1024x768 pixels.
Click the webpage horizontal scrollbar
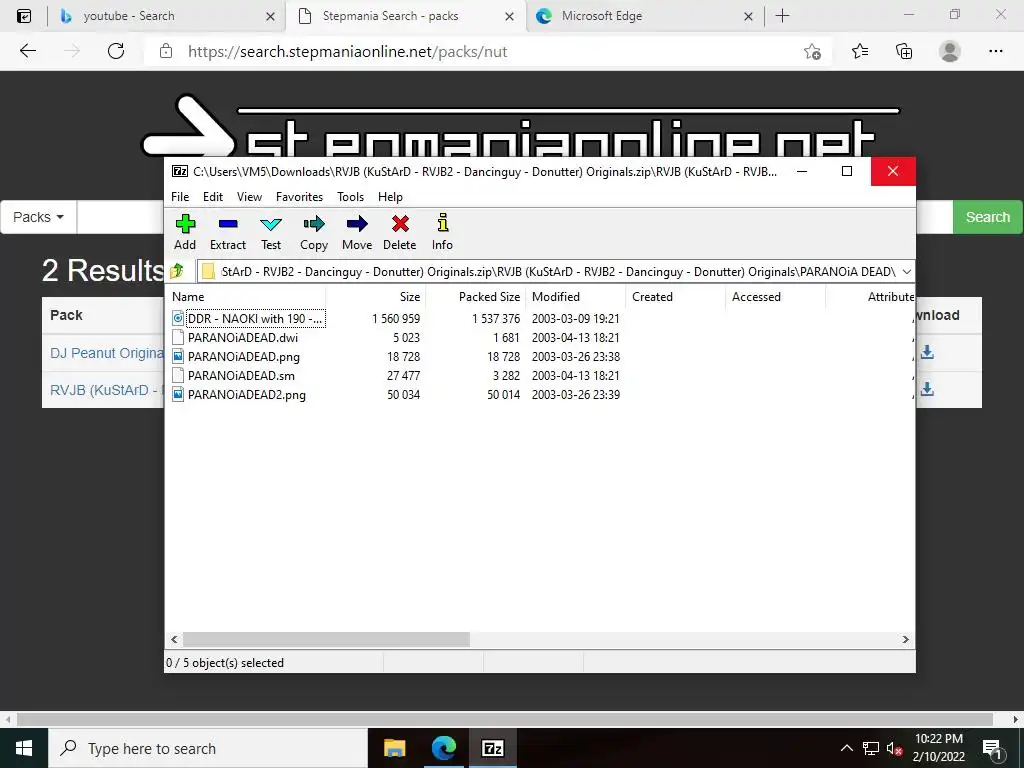click(x=505, y=720)
